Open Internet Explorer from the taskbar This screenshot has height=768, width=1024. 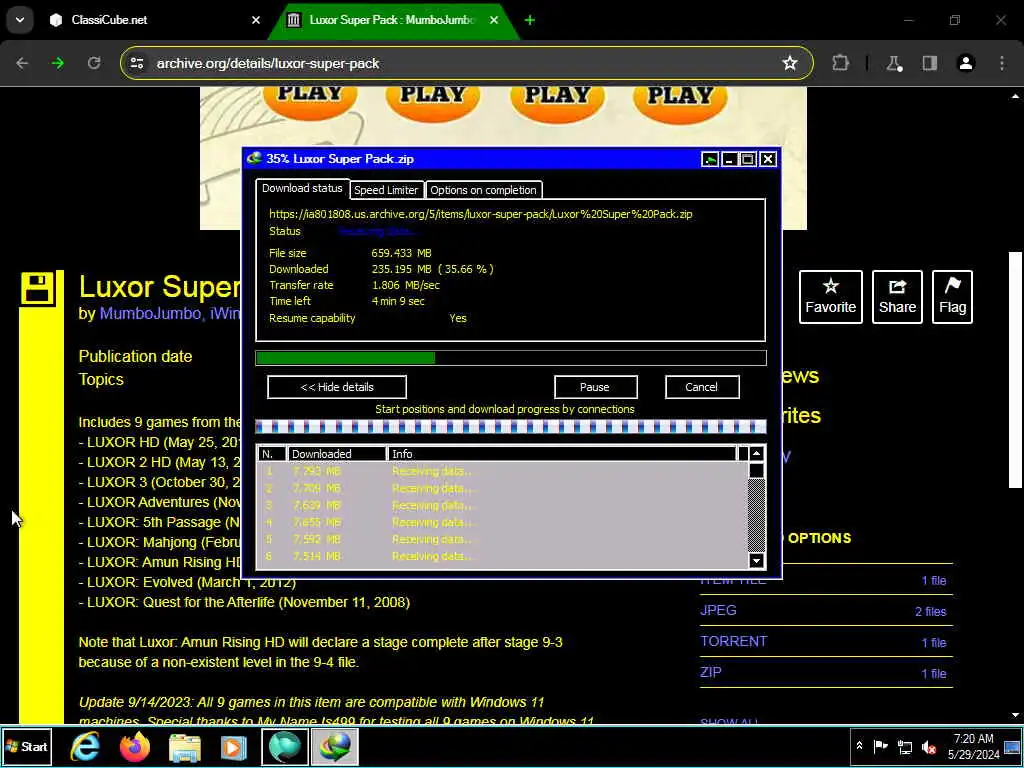pyautogui.click(x=86, y=746)
